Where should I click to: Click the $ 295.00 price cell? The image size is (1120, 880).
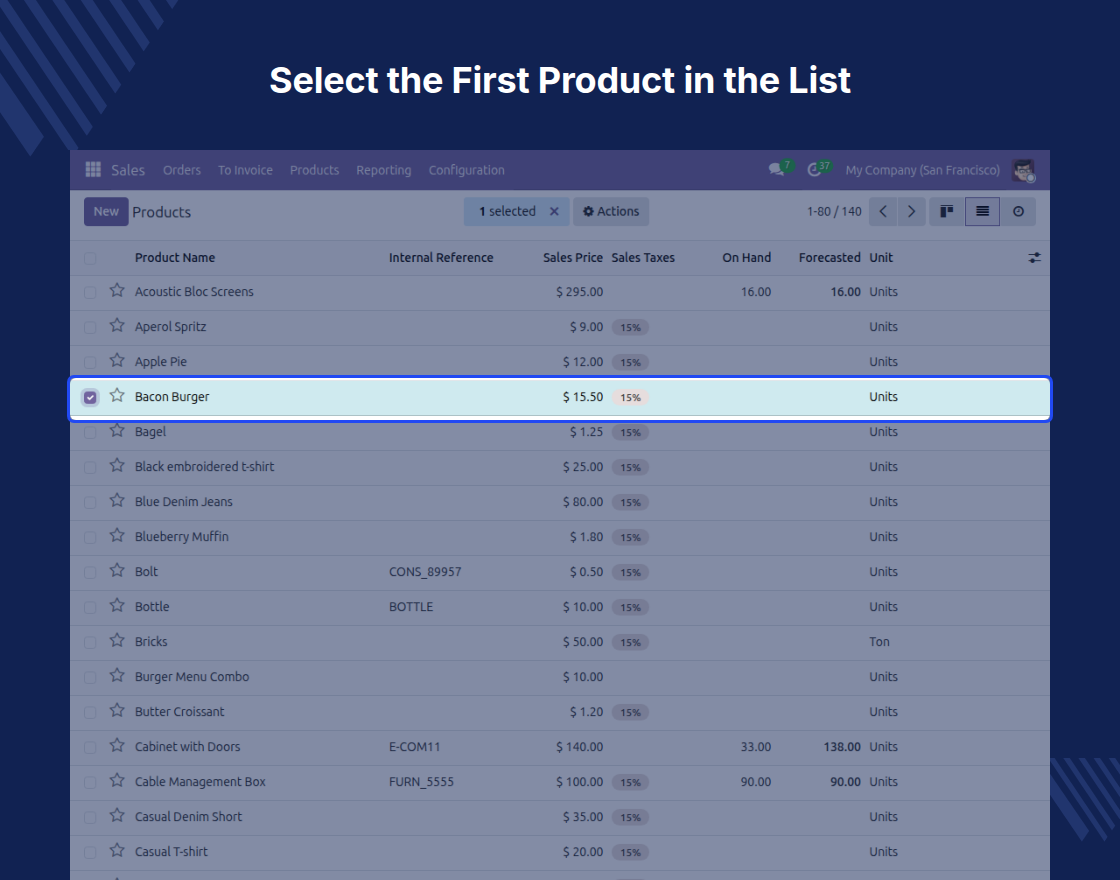tap(579, 292)
